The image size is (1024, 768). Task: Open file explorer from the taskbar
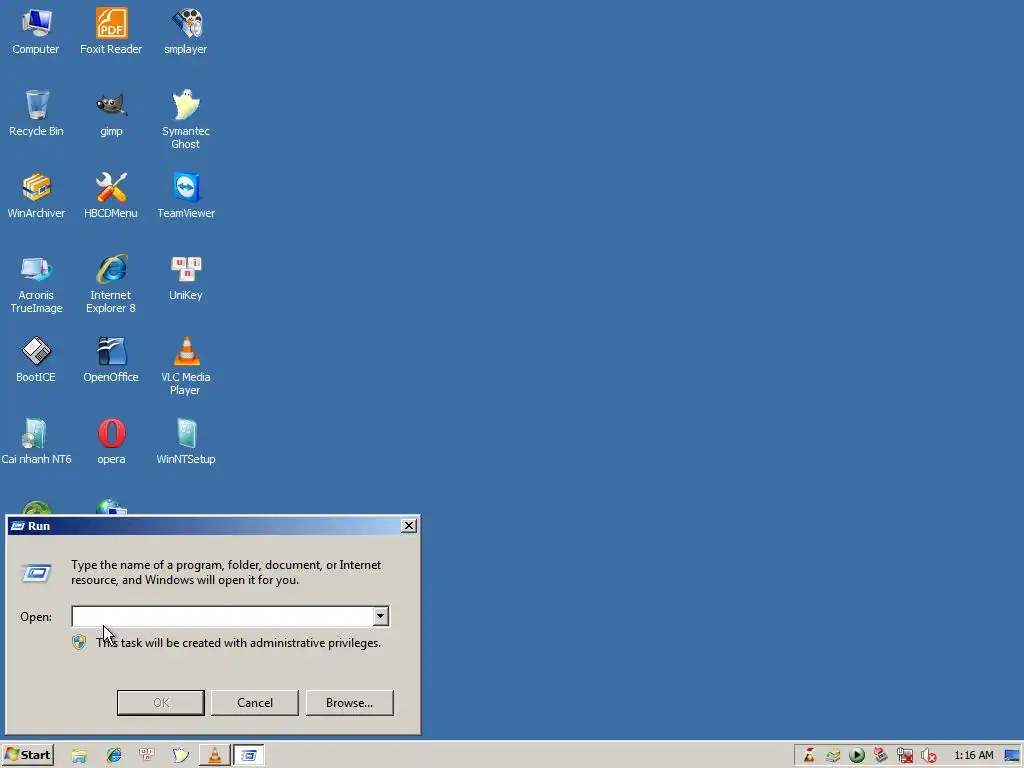point(79,756)
